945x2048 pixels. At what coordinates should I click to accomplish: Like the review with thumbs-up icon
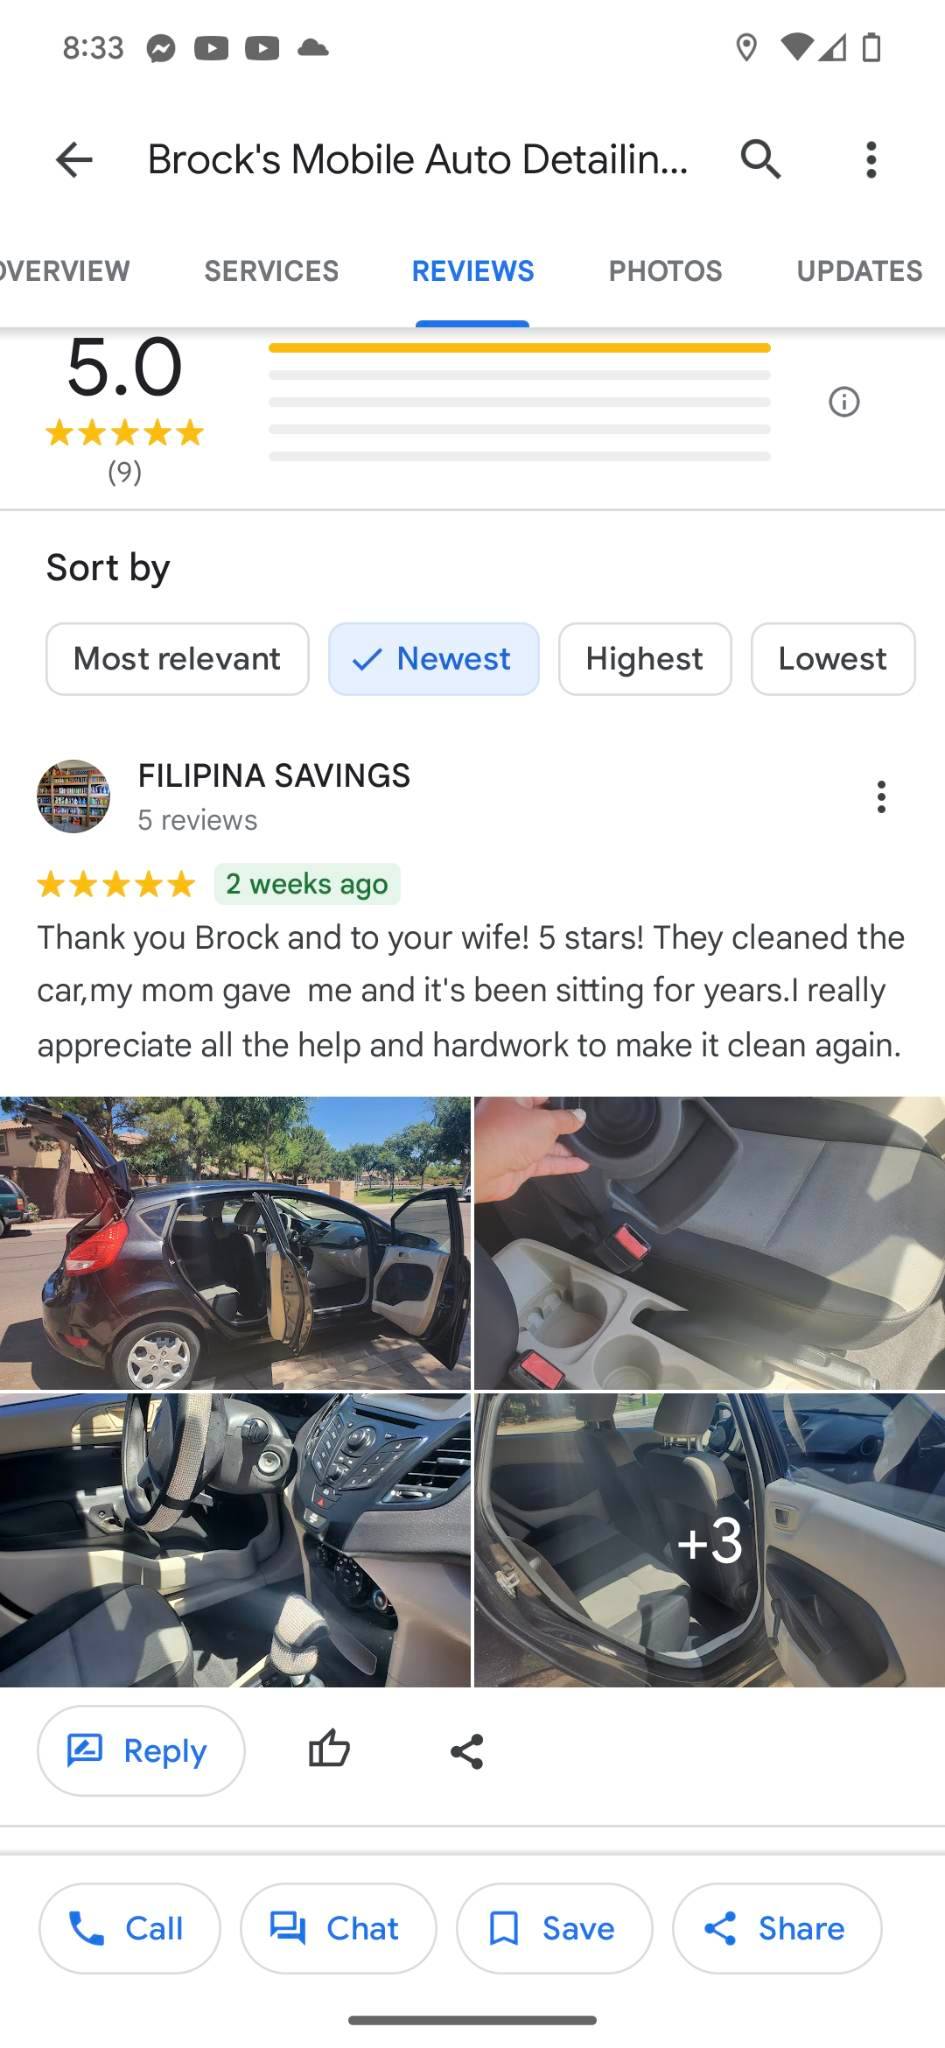click(329, 1750)
